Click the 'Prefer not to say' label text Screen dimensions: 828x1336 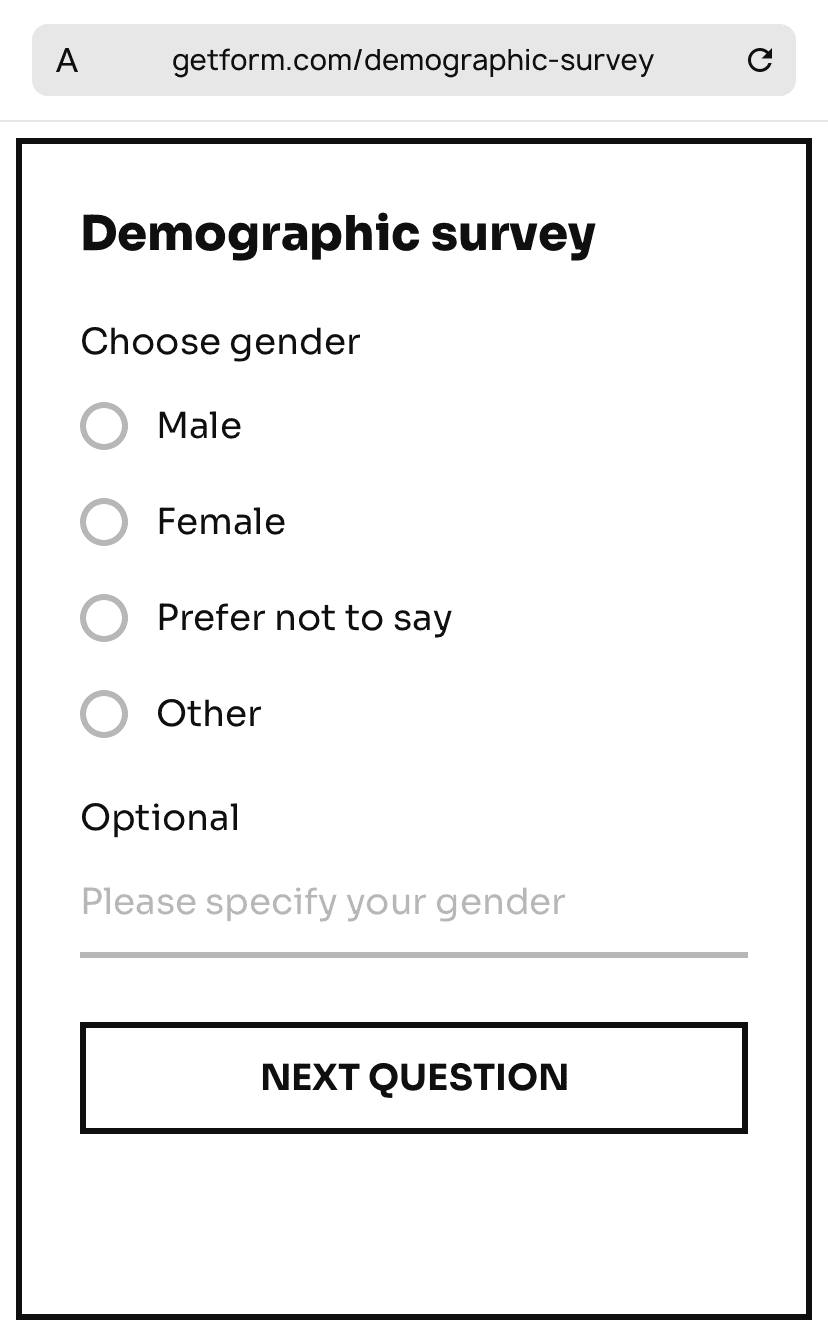(x=304, y=618)
